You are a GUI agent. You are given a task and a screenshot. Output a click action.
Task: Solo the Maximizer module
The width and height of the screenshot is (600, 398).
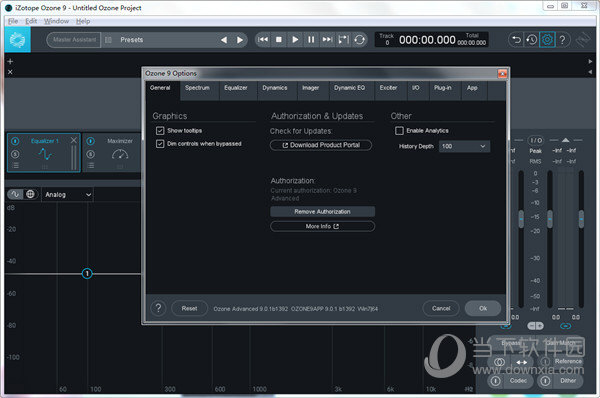pyautogui.click(x=91, y=154)
